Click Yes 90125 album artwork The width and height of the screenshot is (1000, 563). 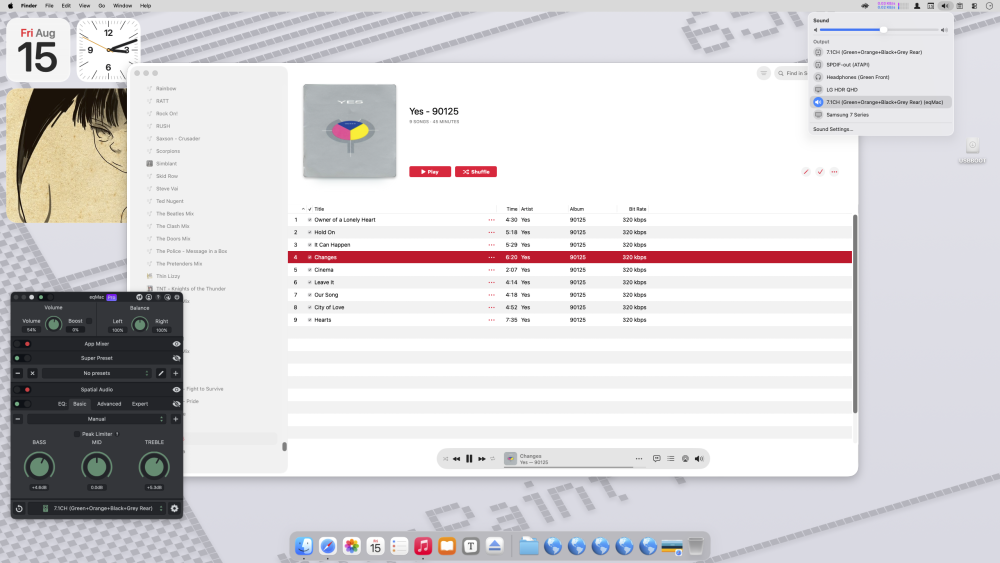point(349,131)
